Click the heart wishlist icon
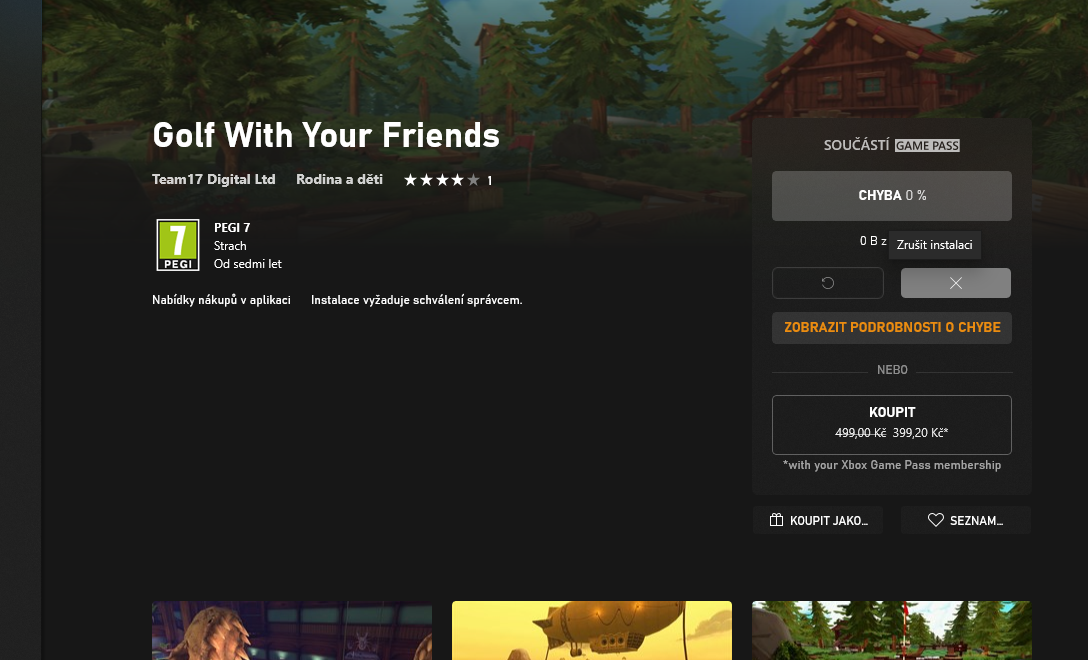The image size is (1088, 660). pos(935,520)
